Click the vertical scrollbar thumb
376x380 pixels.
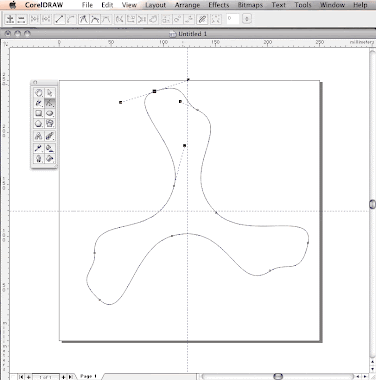(373, 204)
